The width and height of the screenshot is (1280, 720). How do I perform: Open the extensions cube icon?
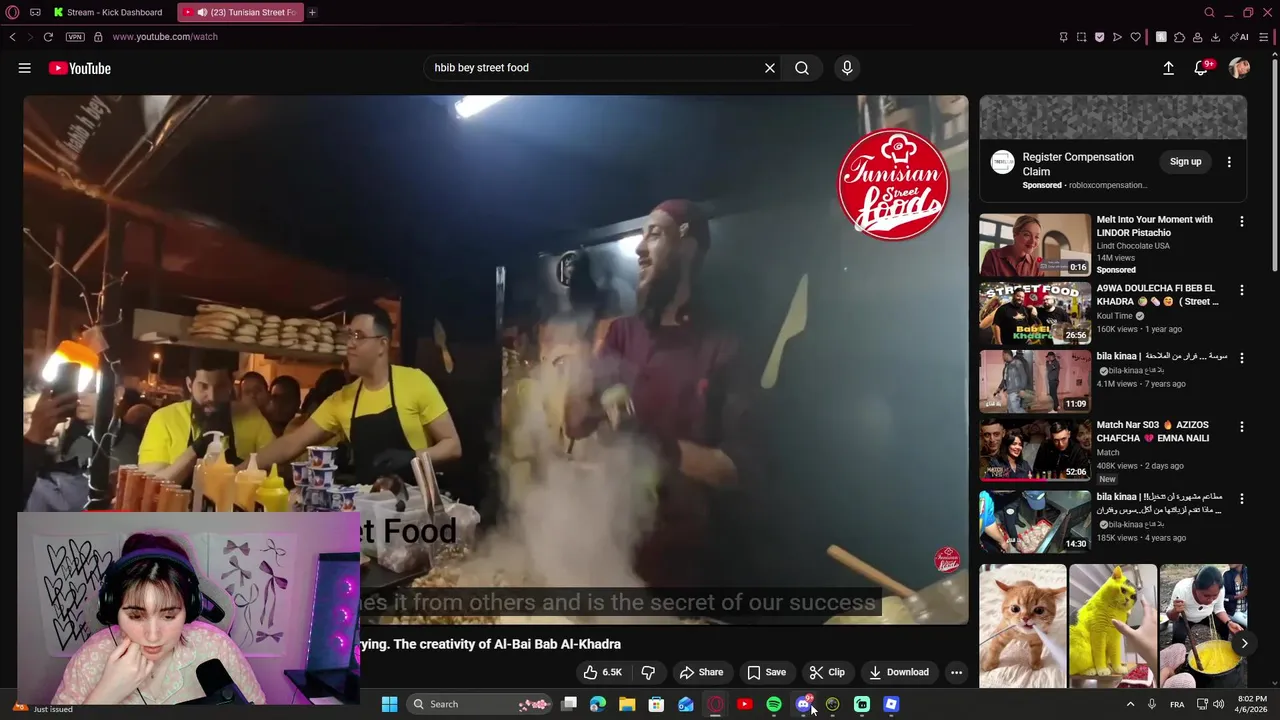pyautogui.click(x=1179, y=37)
